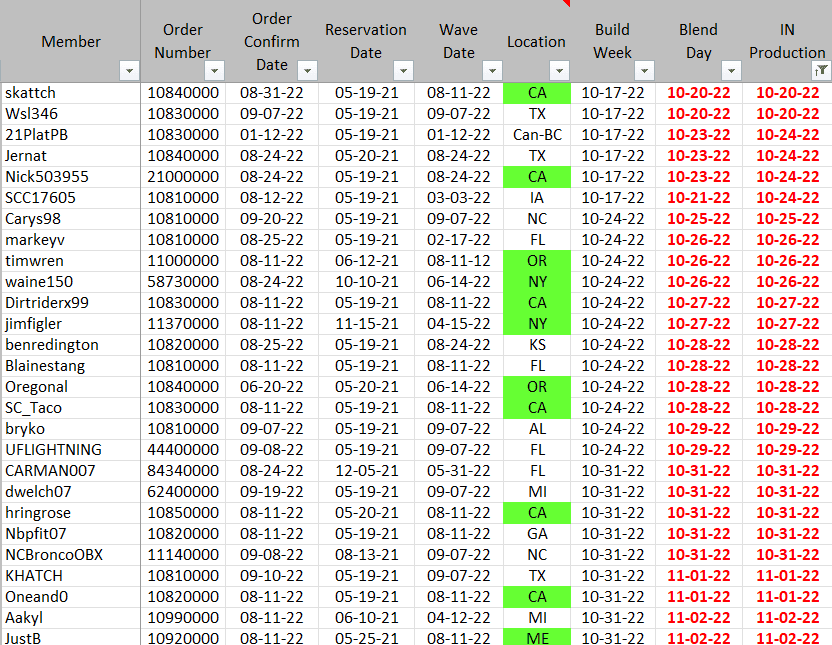Screen dimensions: 832x645
Task: Open the Order Number filter dropdown
Action: pyautogui.click(x=215, y=70)
